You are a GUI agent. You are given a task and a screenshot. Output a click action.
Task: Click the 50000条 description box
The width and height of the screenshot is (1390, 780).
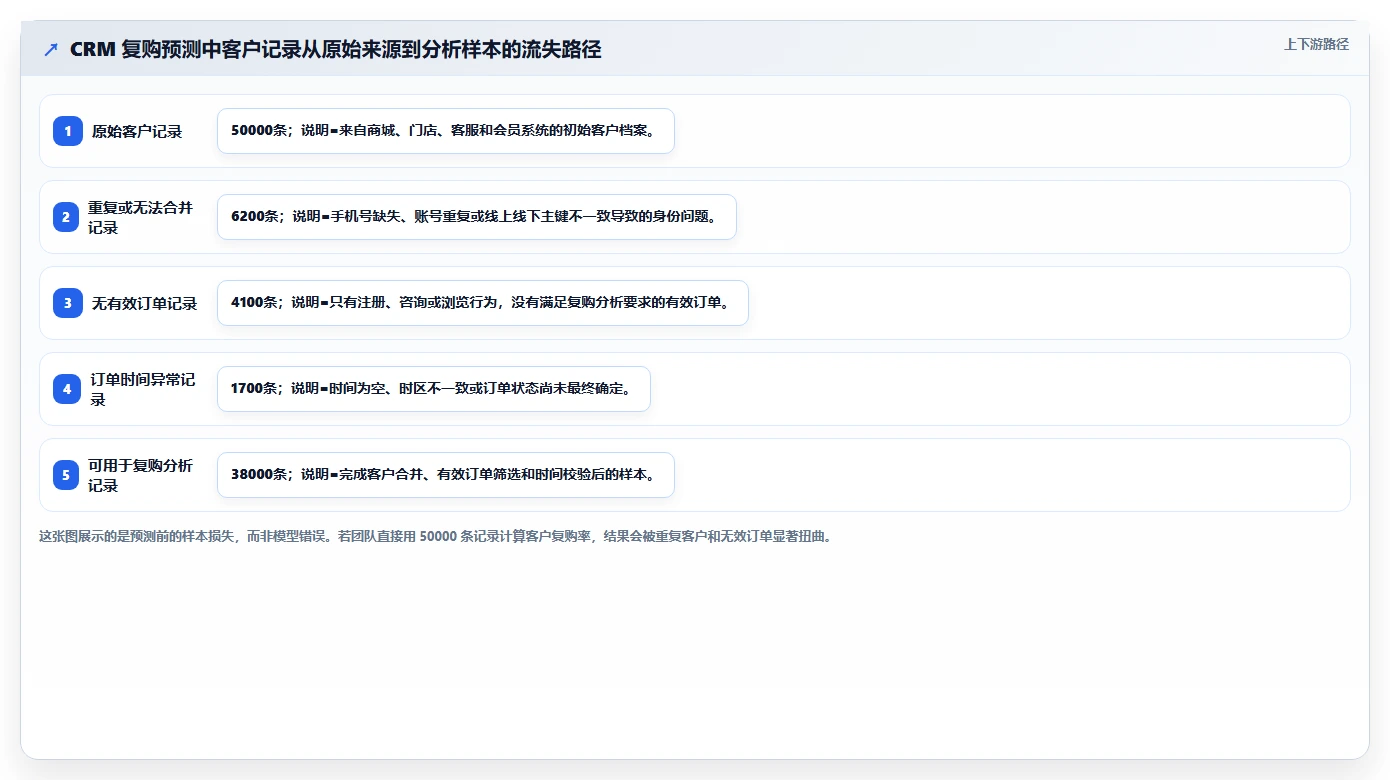[x=446, y=131]
